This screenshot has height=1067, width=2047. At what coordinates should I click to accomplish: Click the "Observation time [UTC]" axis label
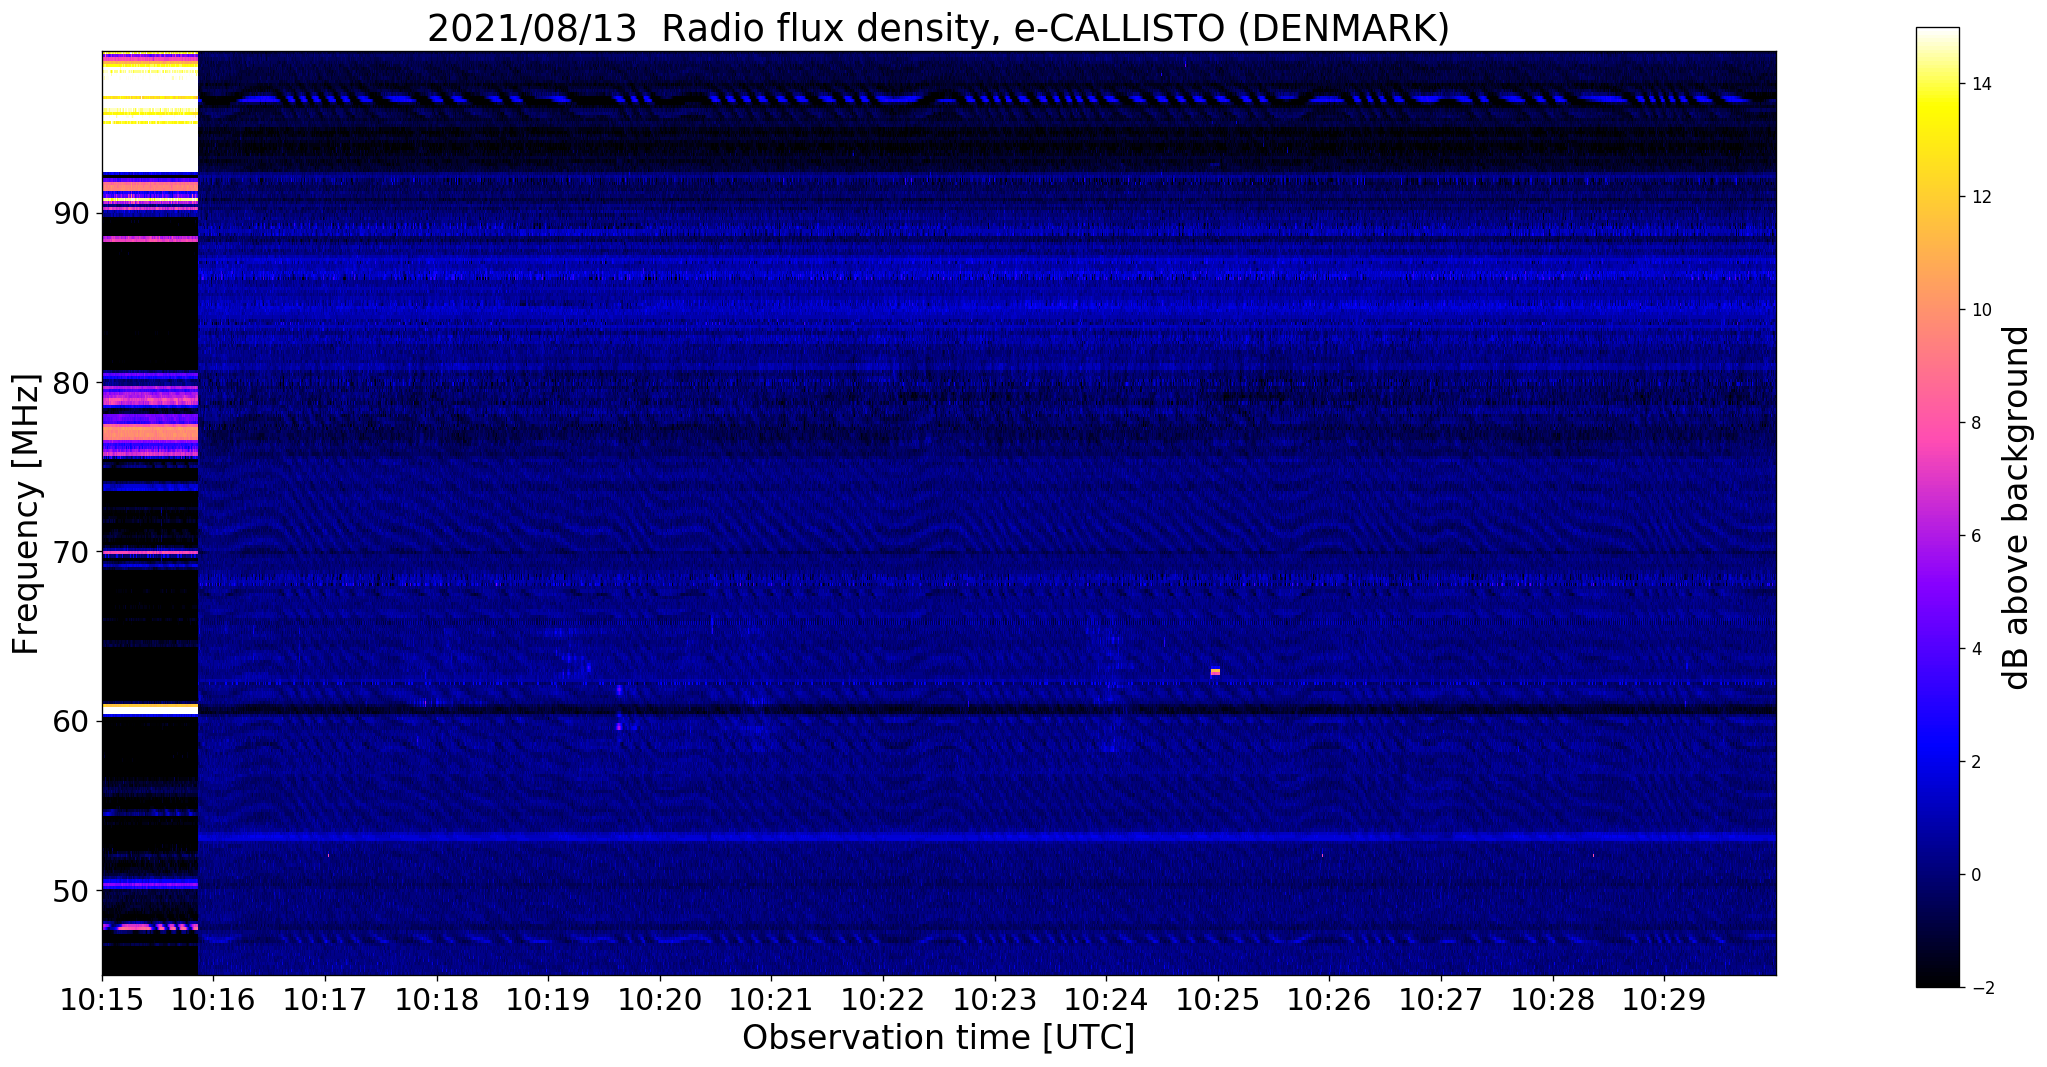coord(938,1038)
